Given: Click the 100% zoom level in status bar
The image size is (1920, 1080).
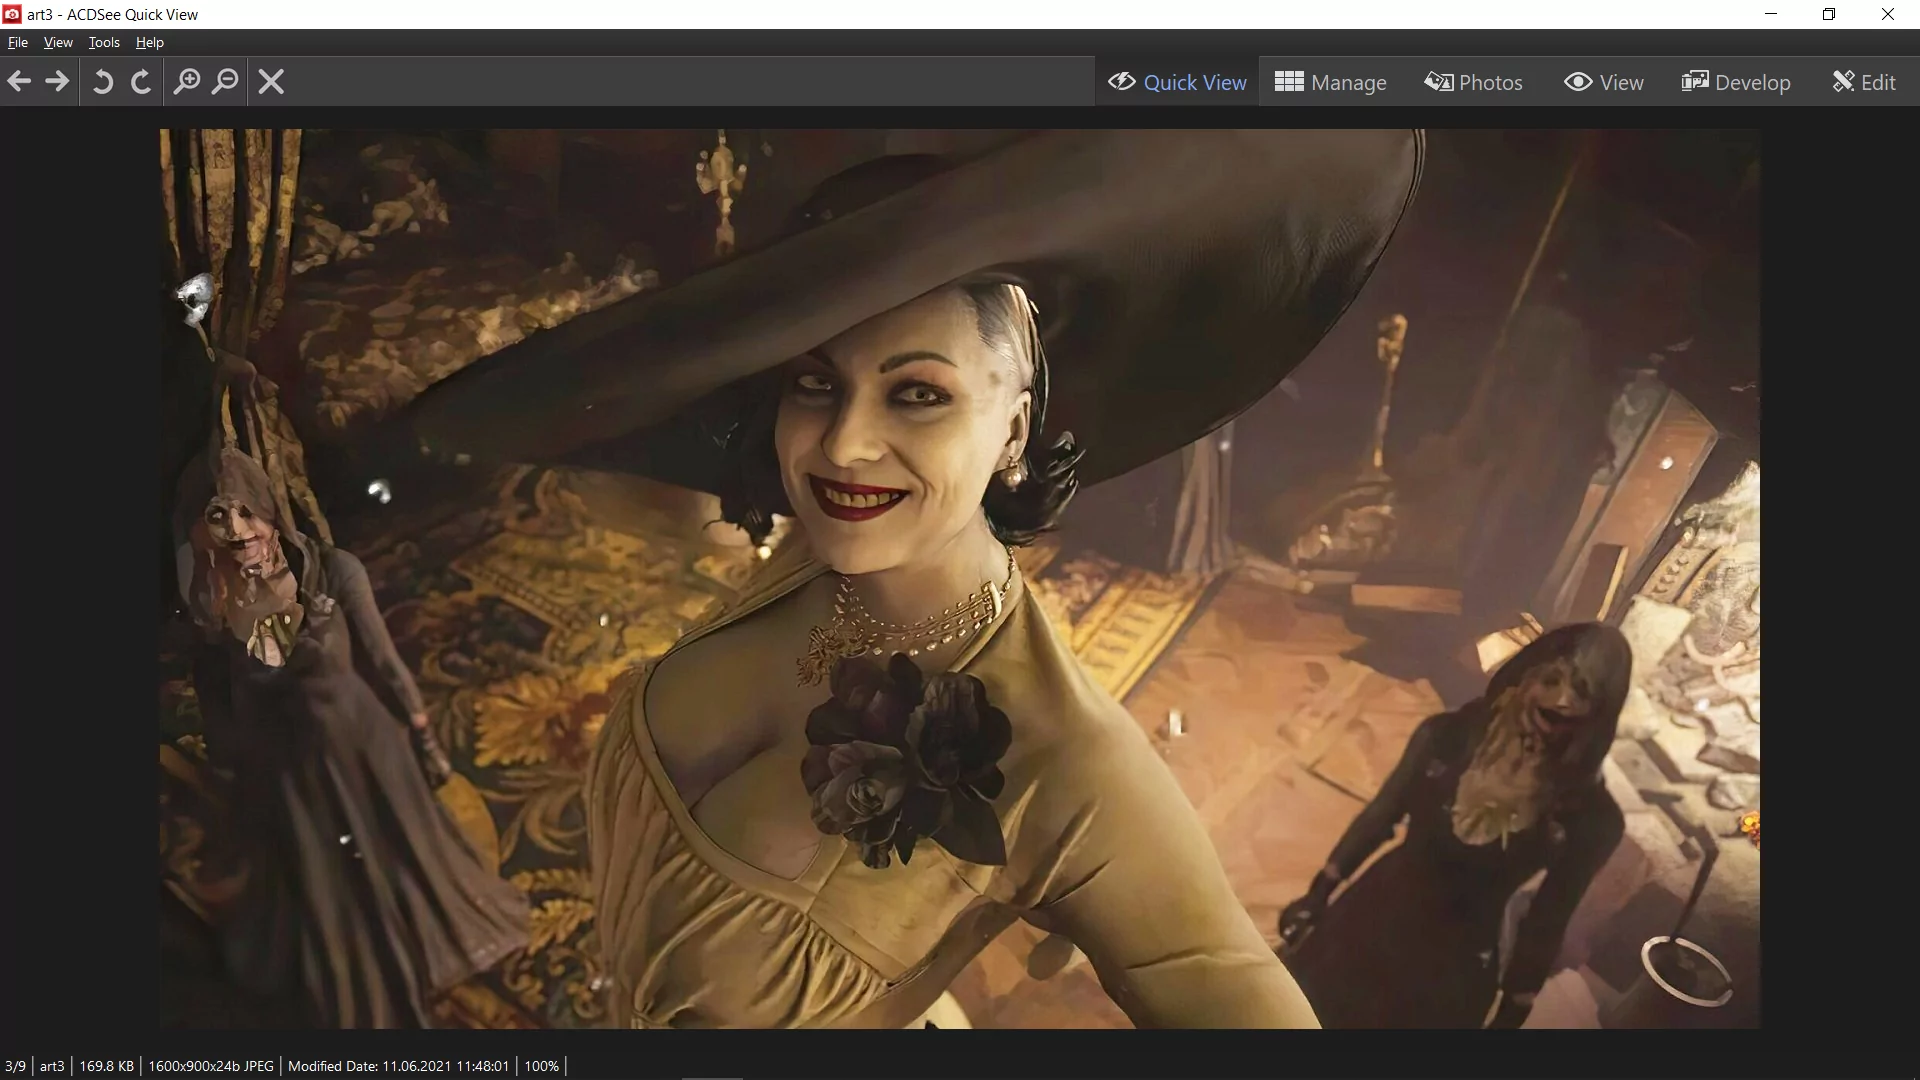Looking at the screenshot, I should [541, 1066].
